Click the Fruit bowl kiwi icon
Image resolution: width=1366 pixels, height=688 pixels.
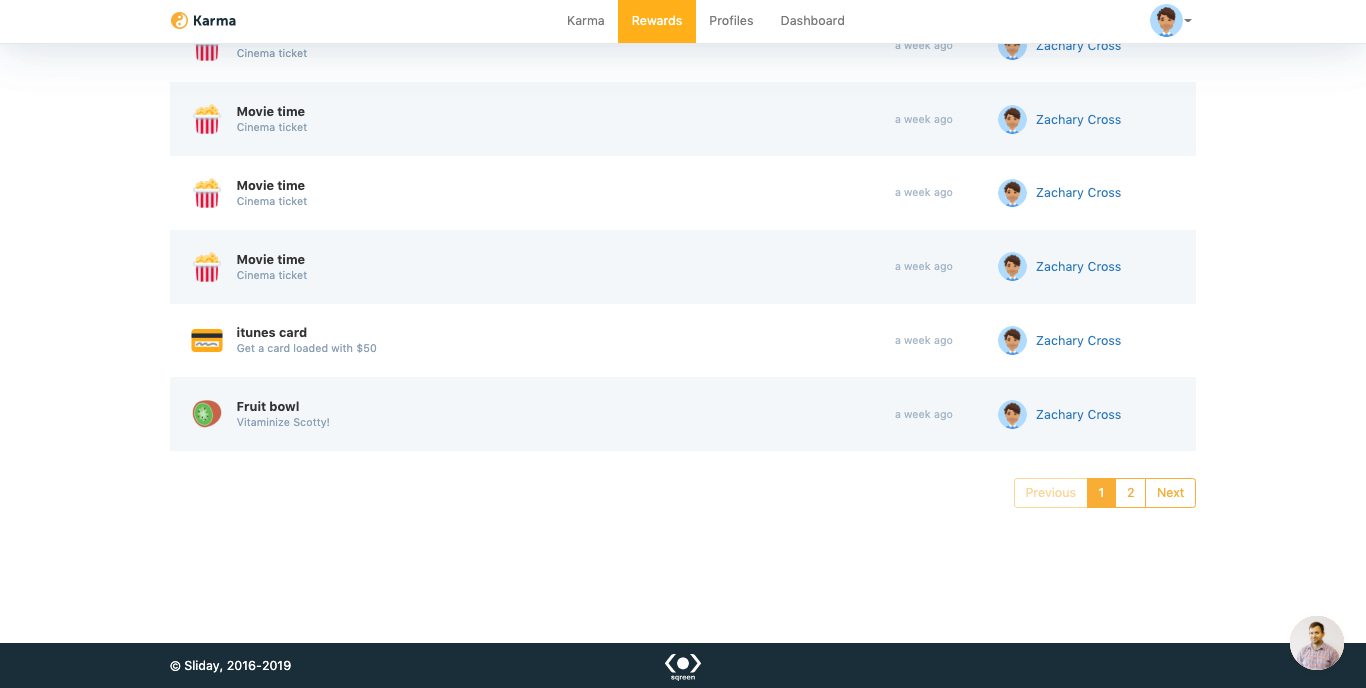point(207,414)
